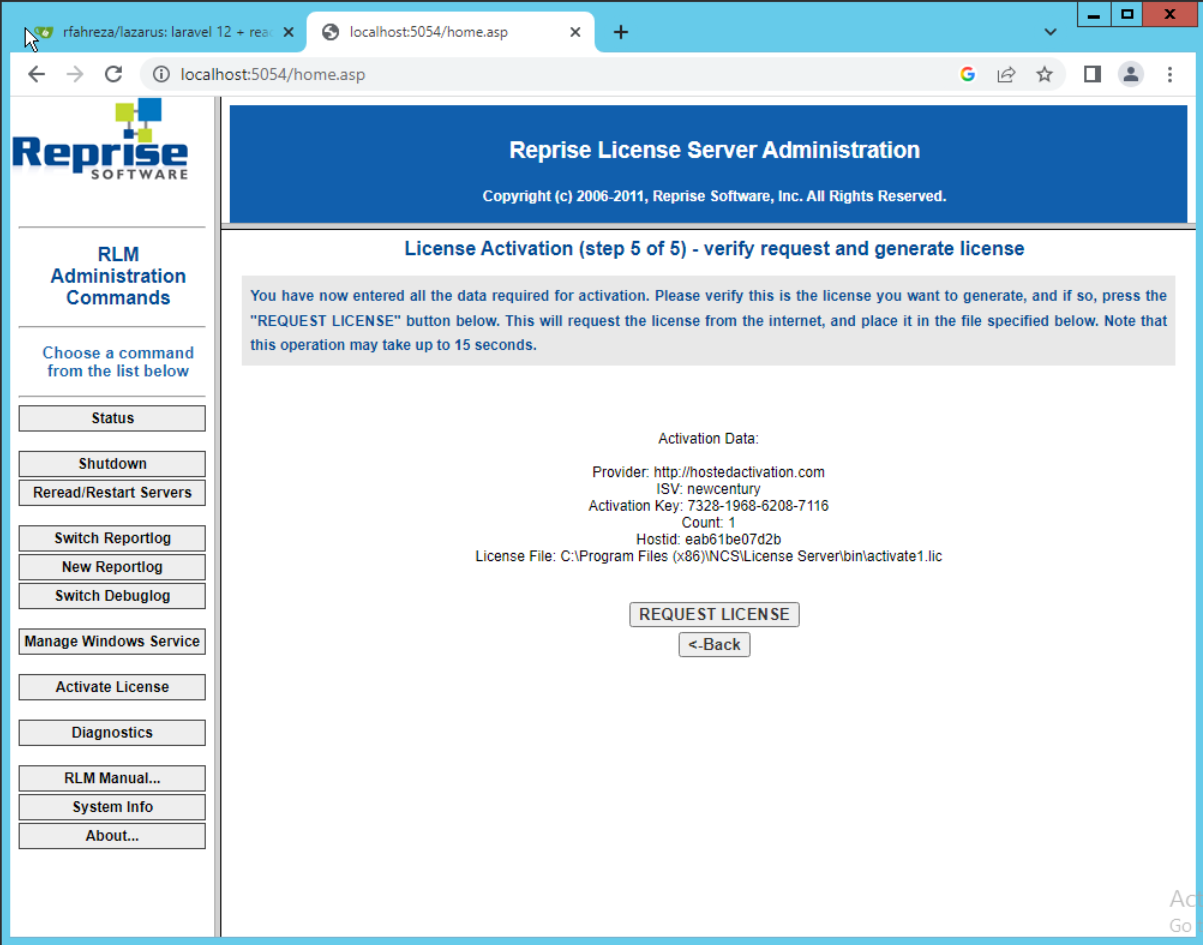Screen dimensions: 1203x945
Task: Click the REQUEST LICENSE button
Action: (714, 614)
